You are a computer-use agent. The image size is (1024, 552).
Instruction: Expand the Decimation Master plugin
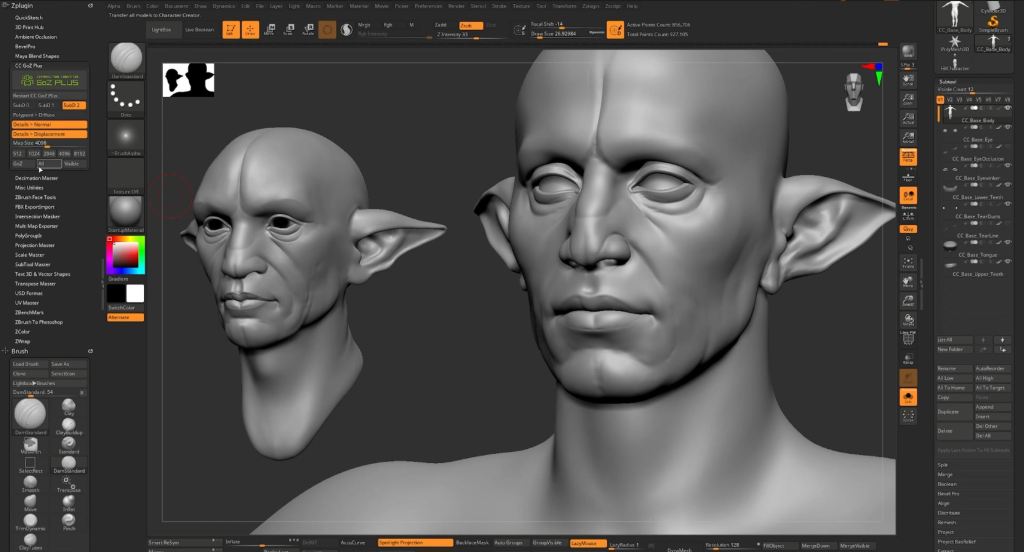(37, 178)
